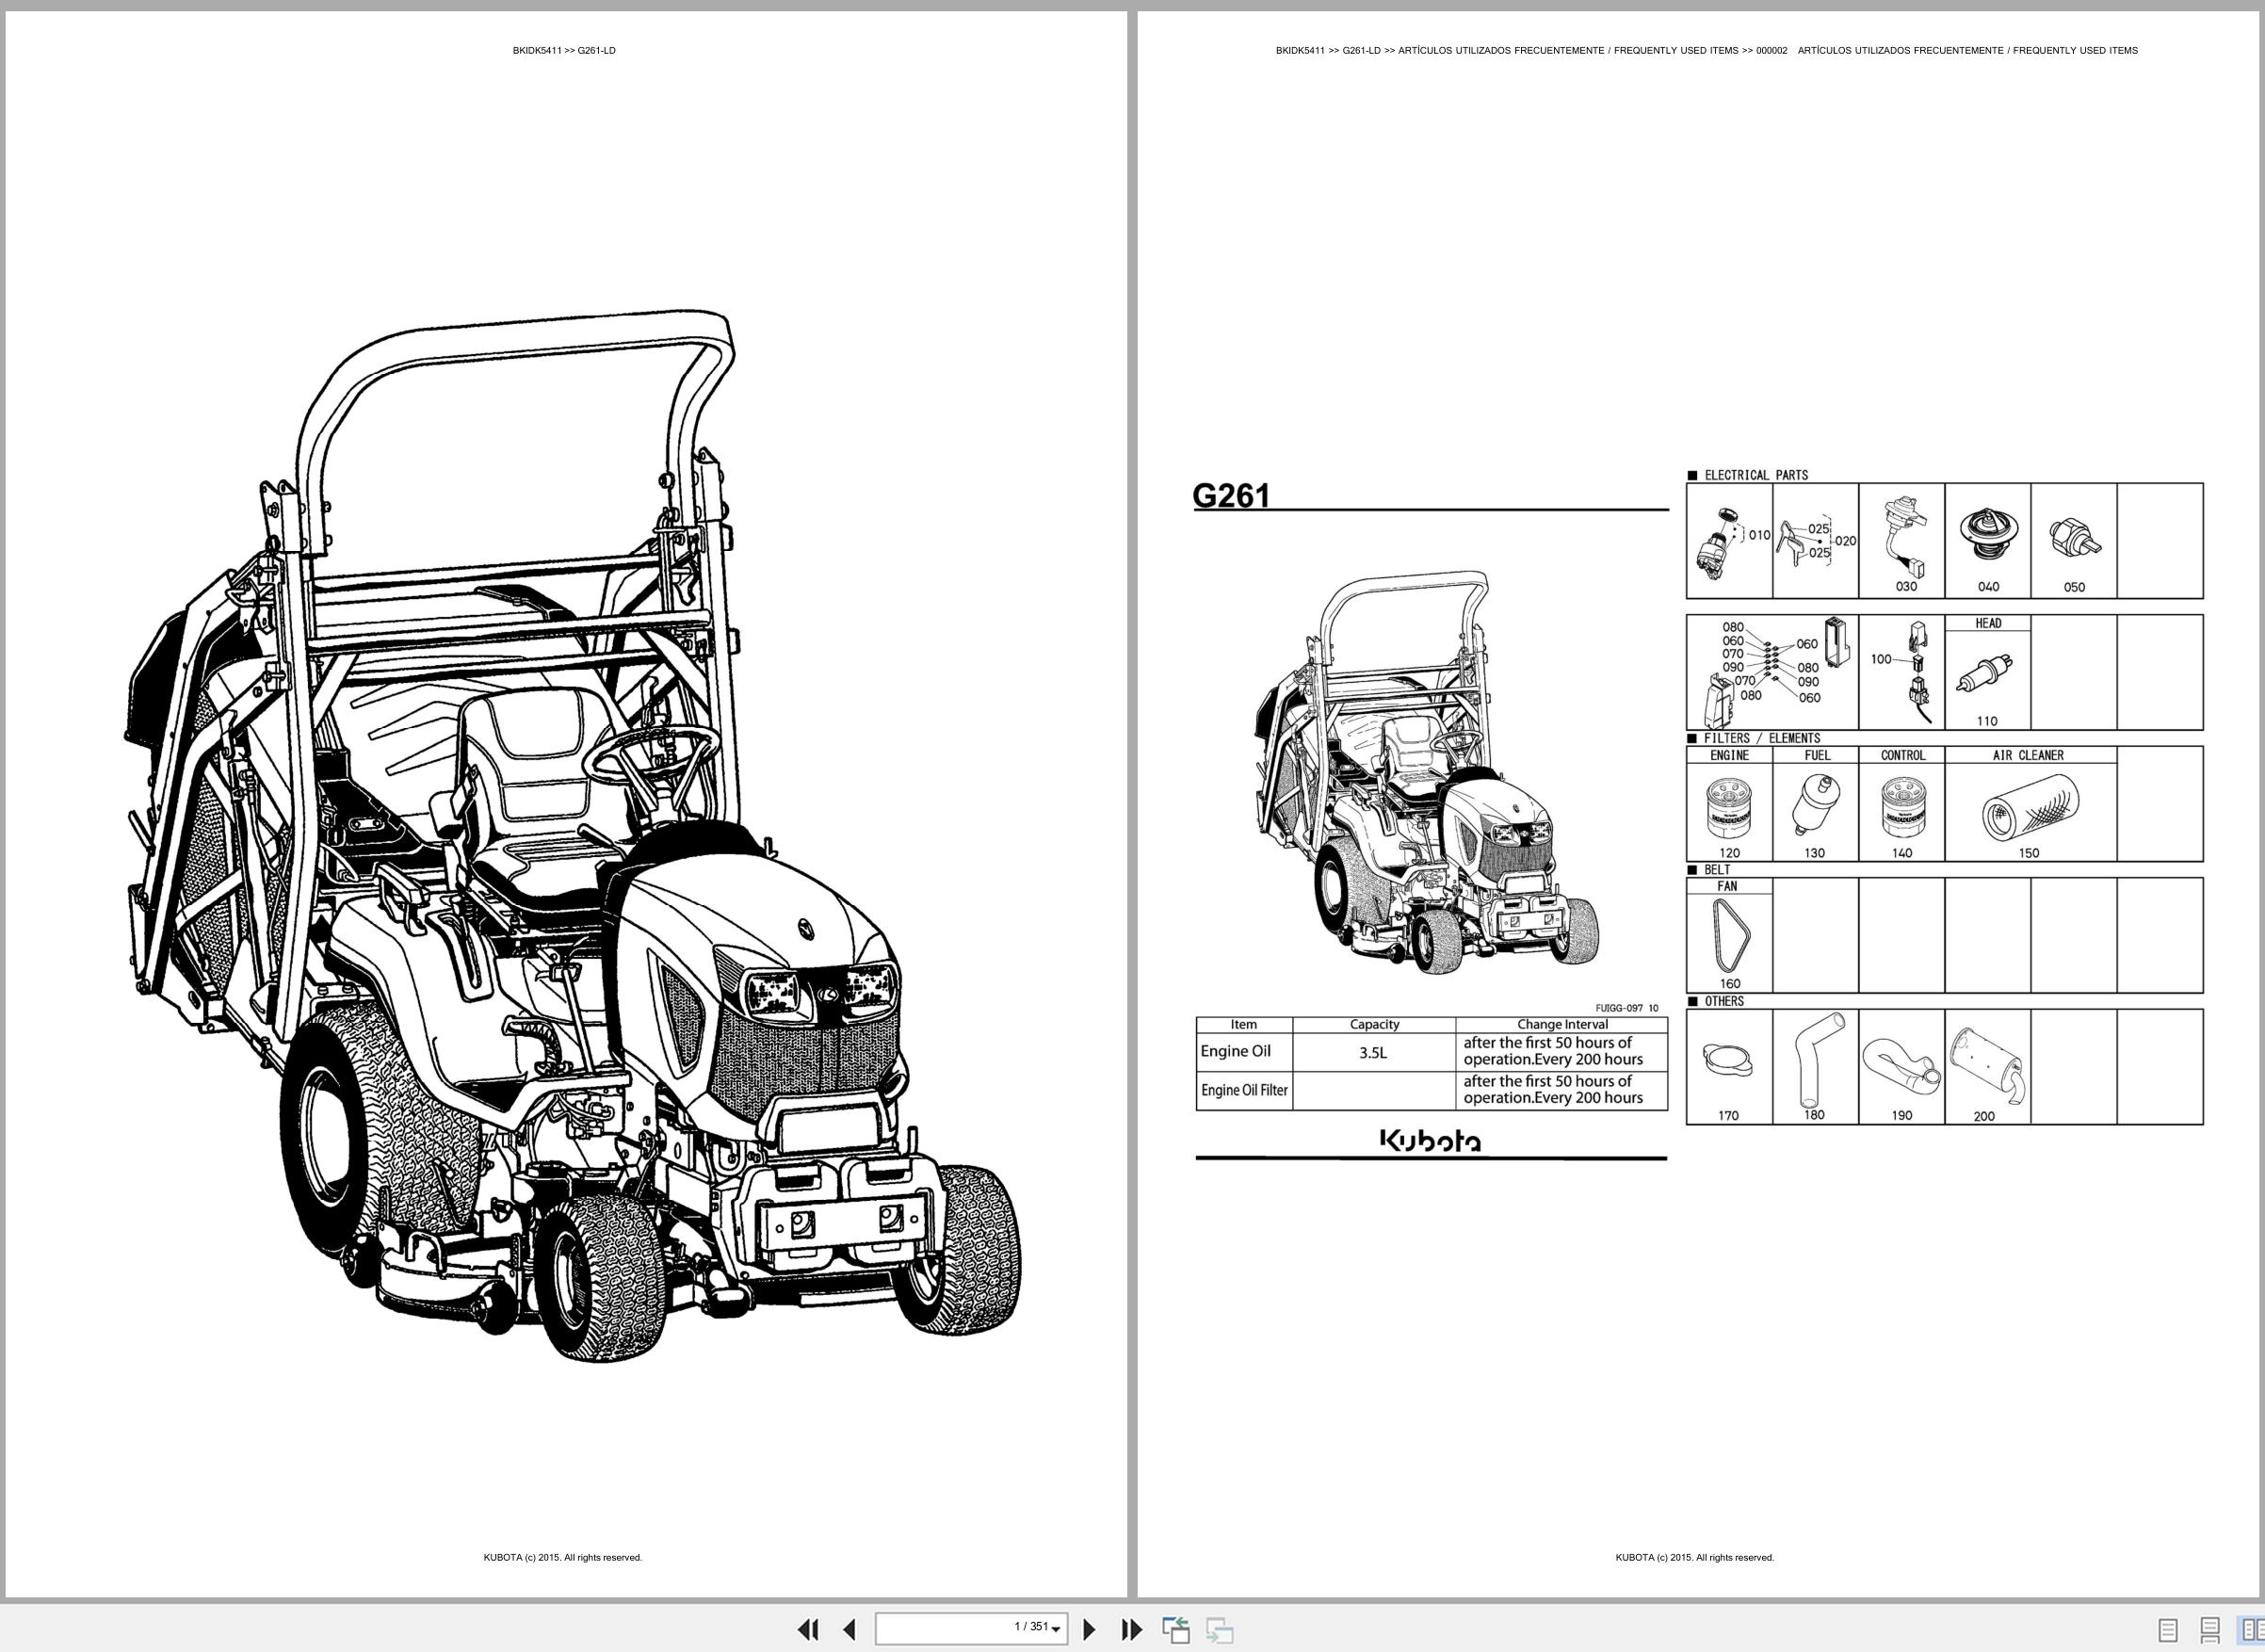Click the muffler part labeled 200
Viewport: 2265px width, 1652px height.
click(x=1988, y=1067)
